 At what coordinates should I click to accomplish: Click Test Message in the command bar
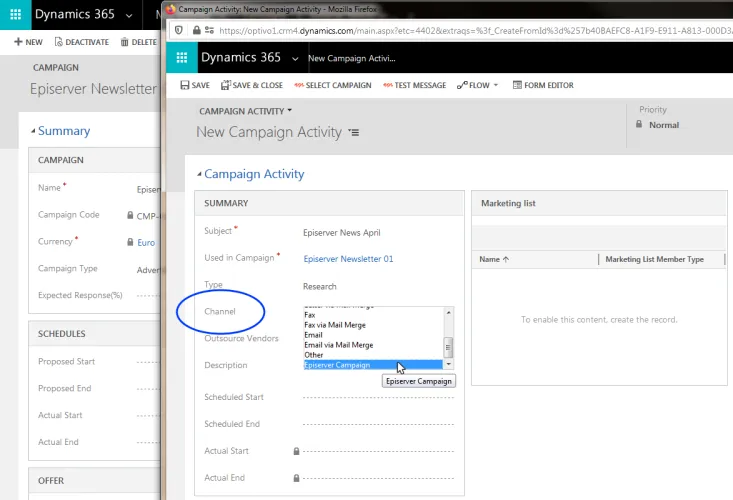click(414, 85)
